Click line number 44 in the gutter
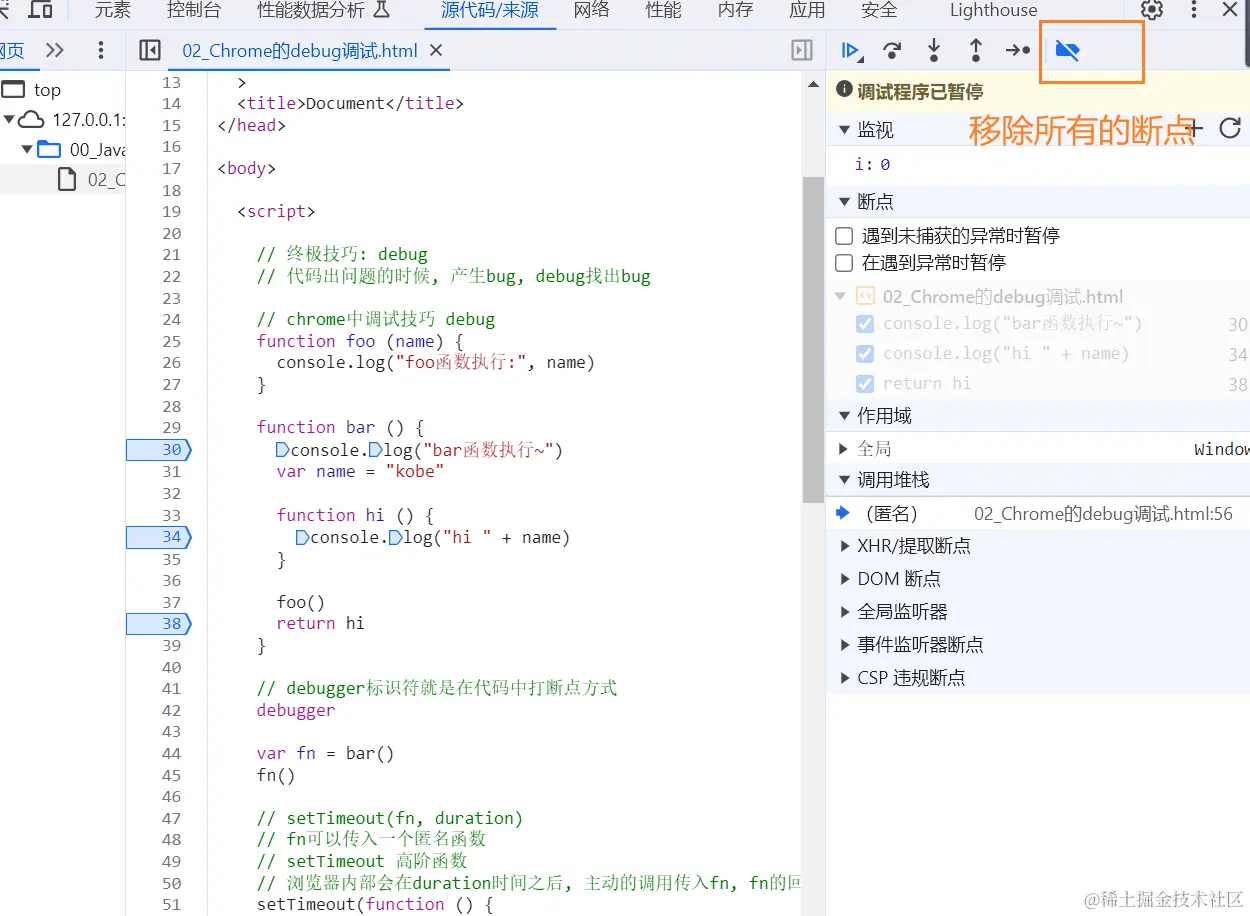 [x=171, y=754]
